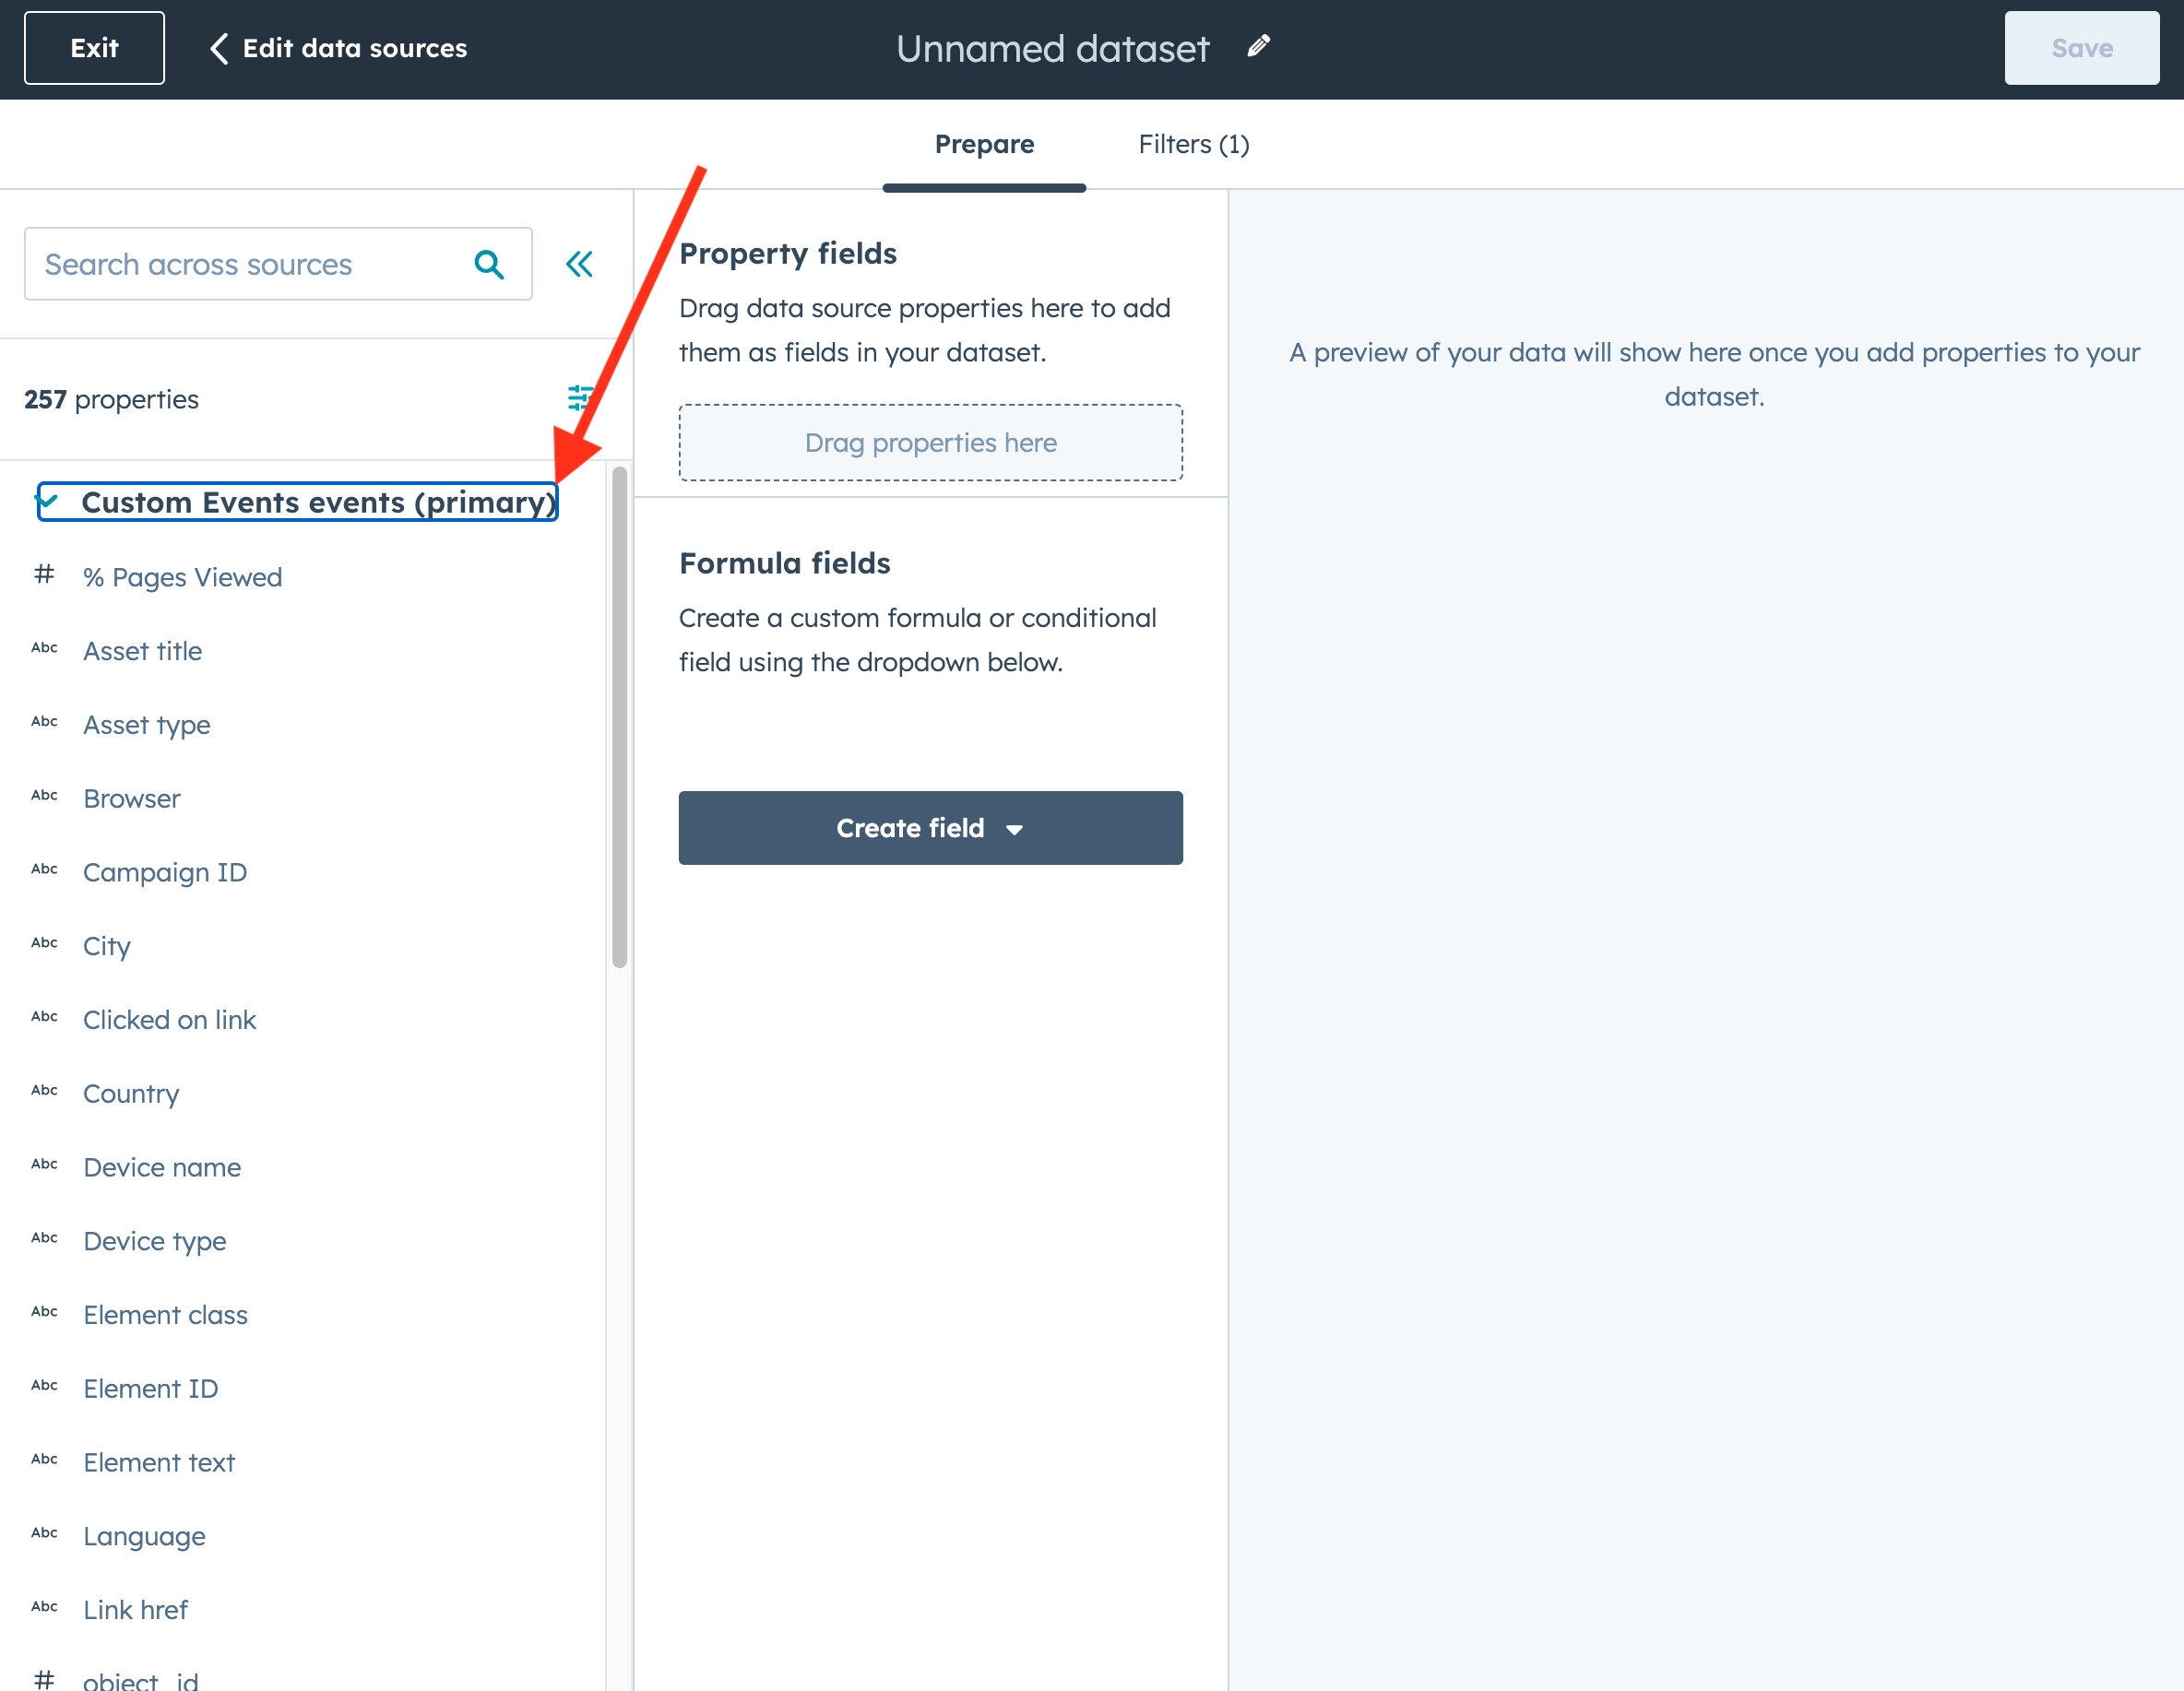Click the Property fields heading
2184x1691 pixels.
click(x=787, y=253)
